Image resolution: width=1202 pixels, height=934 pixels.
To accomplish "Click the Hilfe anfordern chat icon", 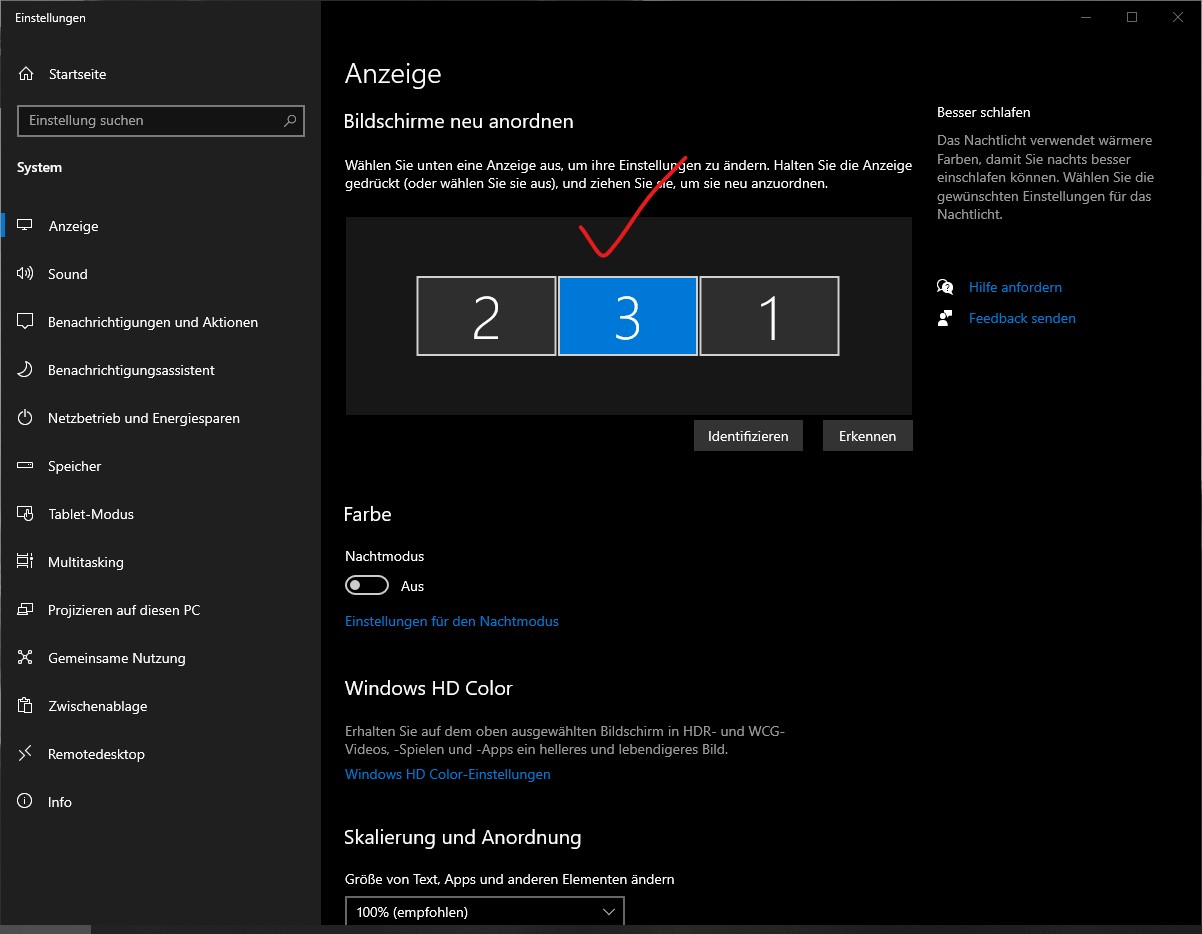I will point(945,287).
